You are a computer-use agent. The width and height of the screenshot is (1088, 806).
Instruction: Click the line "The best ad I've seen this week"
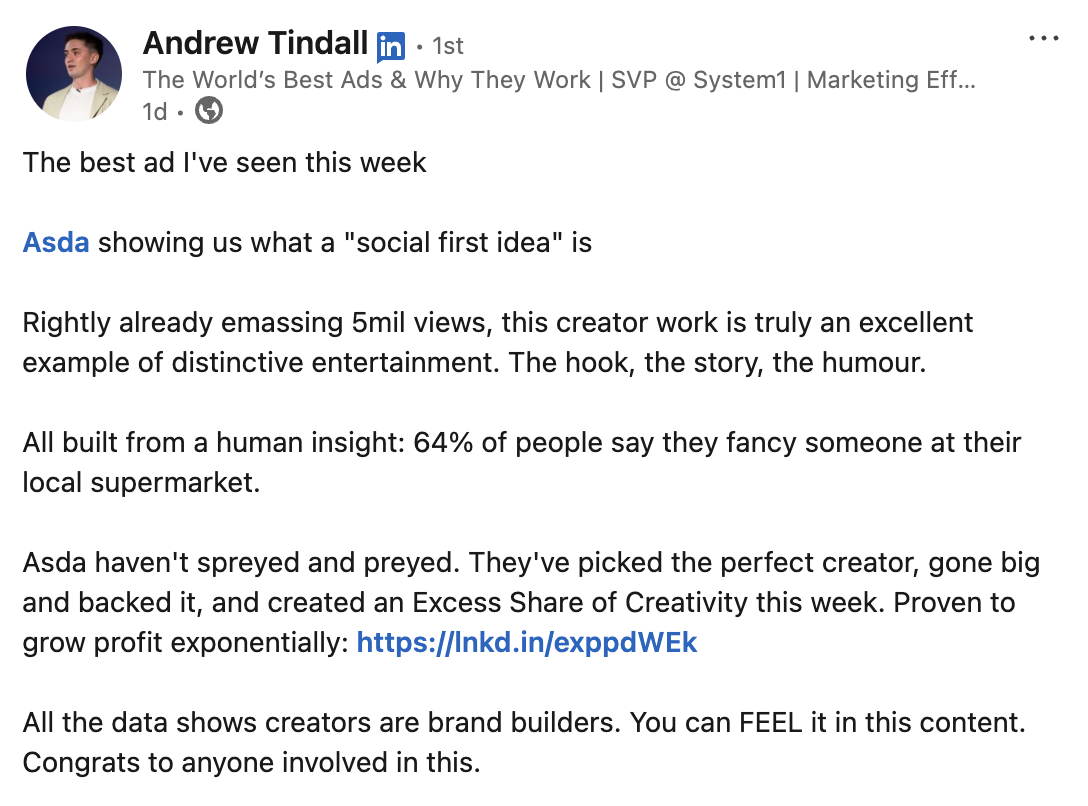225,162
